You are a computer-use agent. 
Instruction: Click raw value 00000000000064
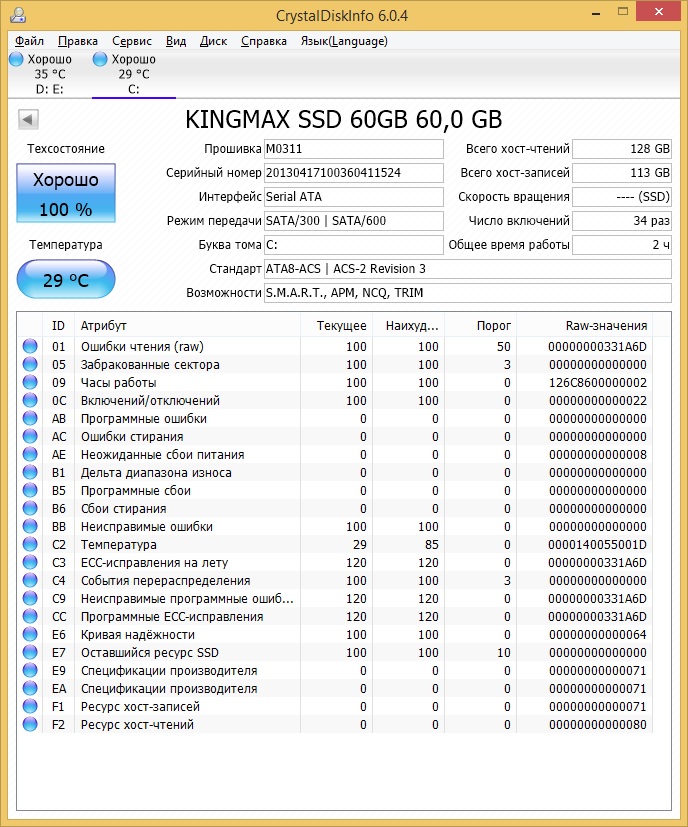pyautogui.click(x=597, y=634)
